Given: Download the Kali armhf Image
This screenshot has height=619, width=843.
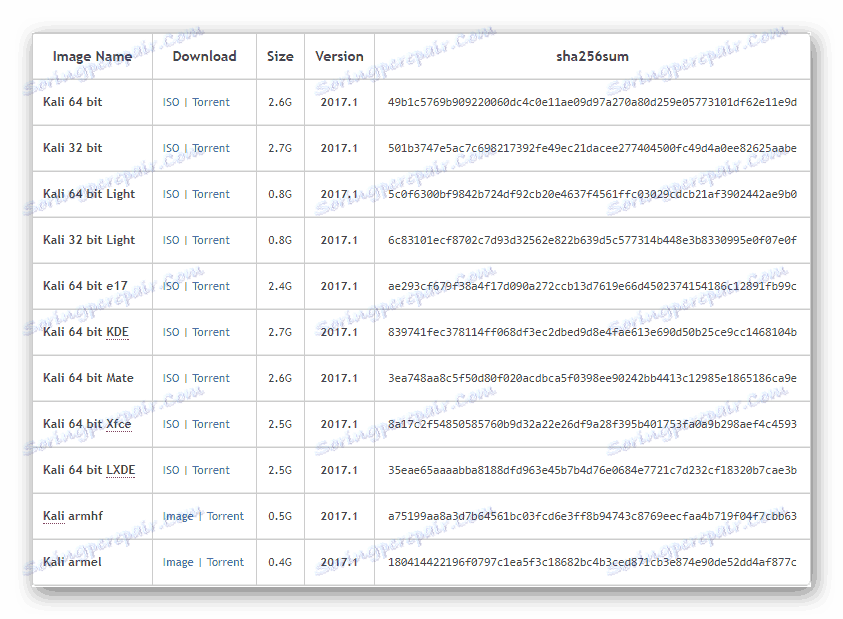Looking at the screenshot, I should pos(178,516).
